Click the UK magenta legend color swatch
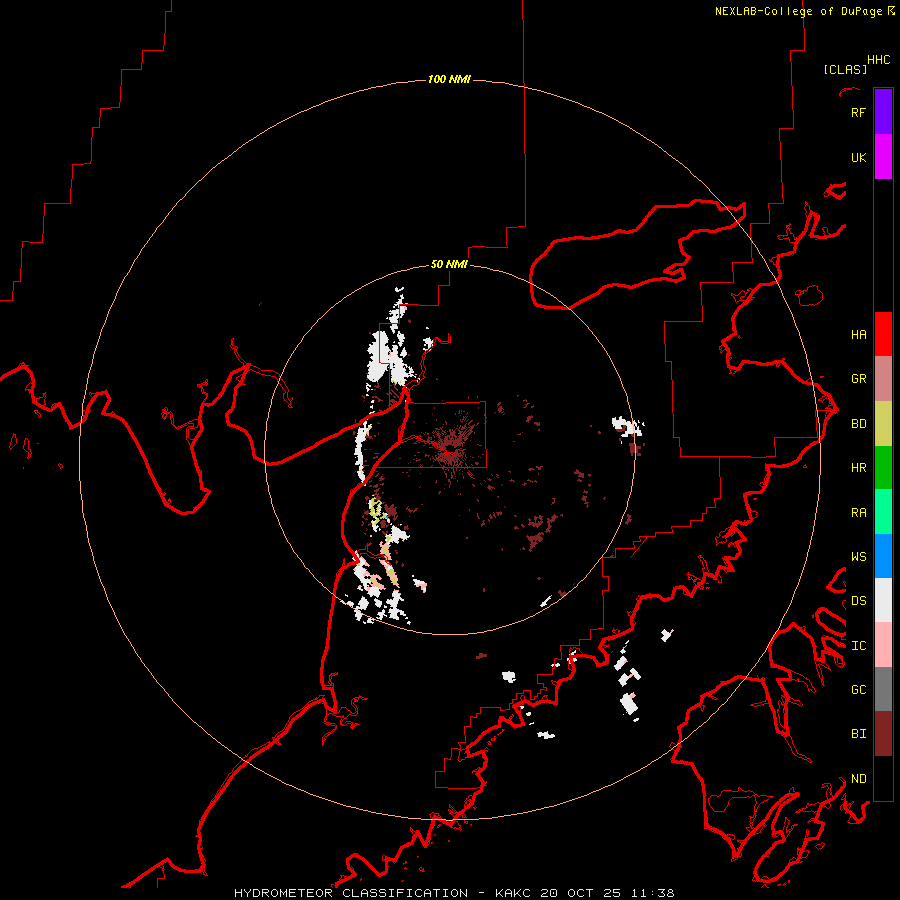The width and height of the screenshot is (900, 900). 883,157
